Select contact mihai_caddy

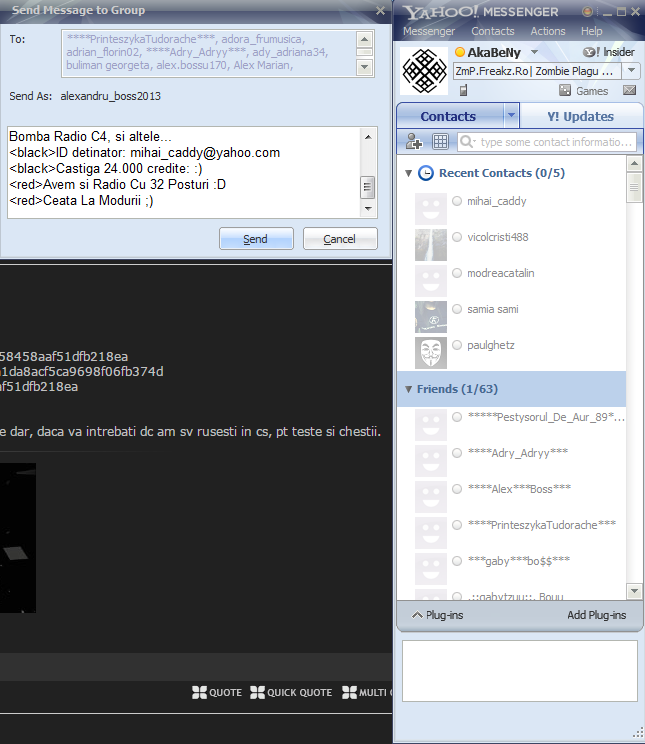click(x=496, y=201)
